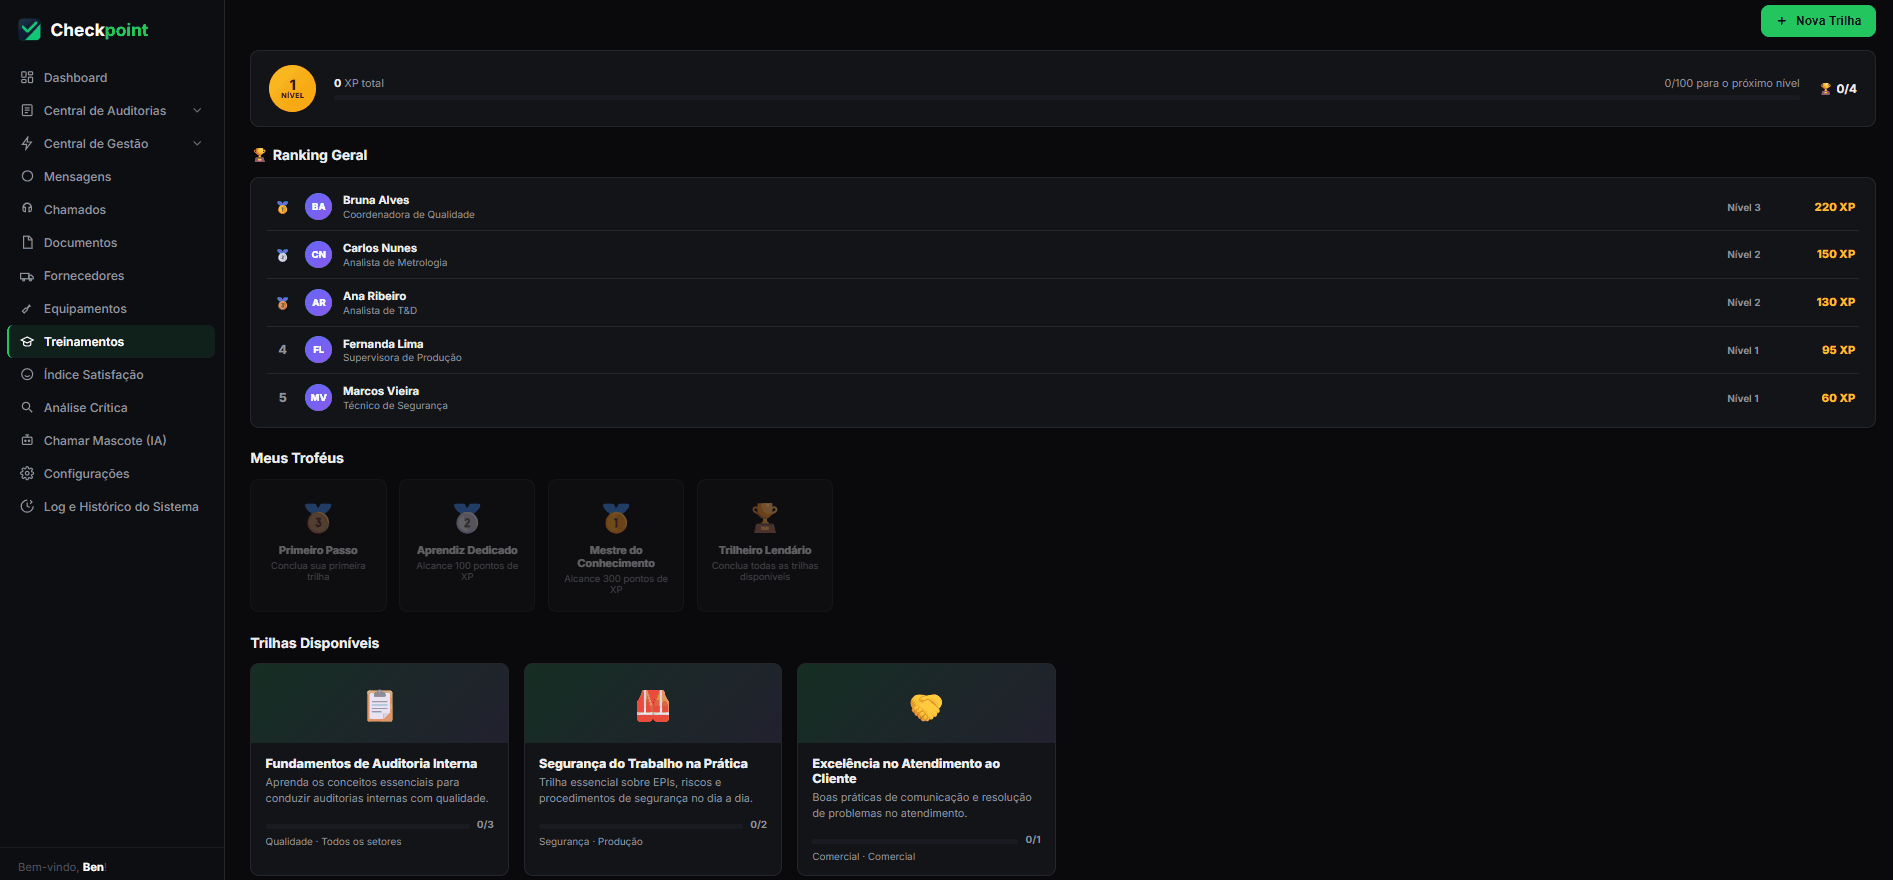The width and height of the screenshot is (1893, 880).
Task: Open Dashboard from the sidebar
Action: coord(111,78)
